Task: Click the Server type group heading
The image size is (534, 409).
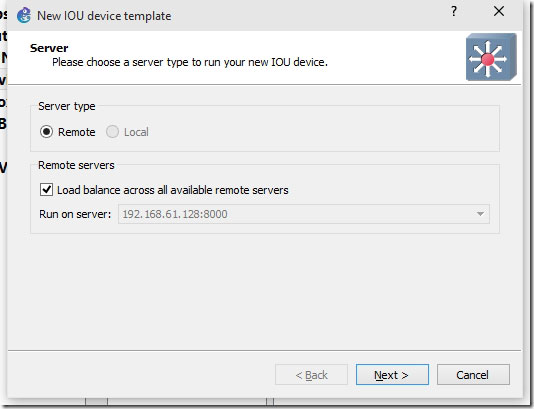Action: [x=67, y=106]
